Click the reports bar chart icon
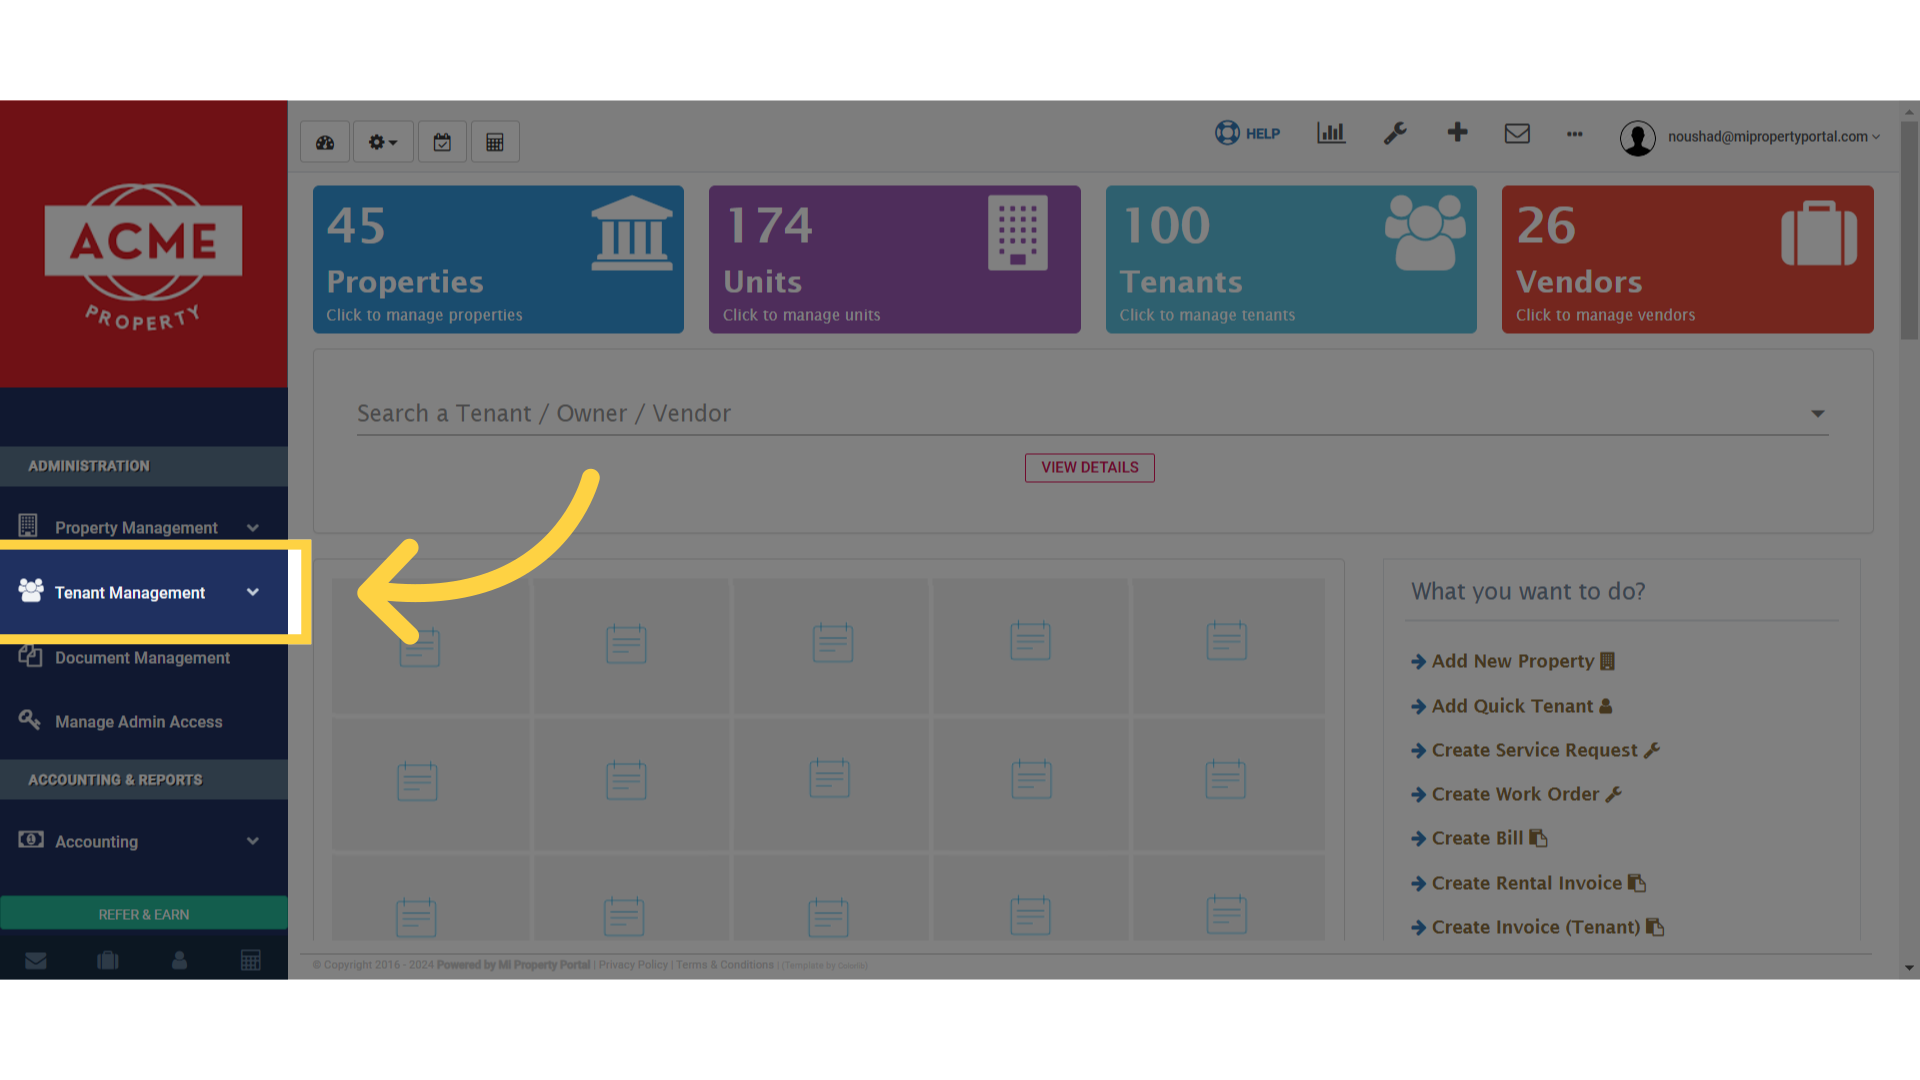Screen dimensions: 1920x1080 [1330, 133]
